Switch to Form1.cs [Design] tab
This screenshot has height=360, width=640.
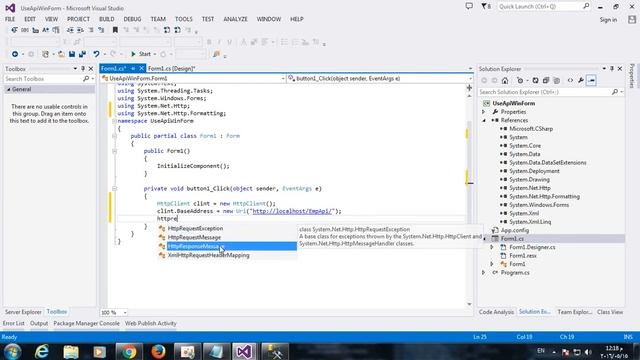pyautogui.click(x=171, y=69)
